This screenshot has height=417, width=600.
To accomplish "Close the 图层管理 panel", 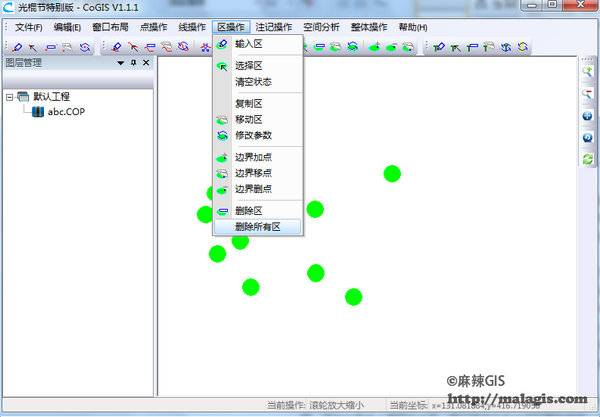I will [x=146, y=63].
